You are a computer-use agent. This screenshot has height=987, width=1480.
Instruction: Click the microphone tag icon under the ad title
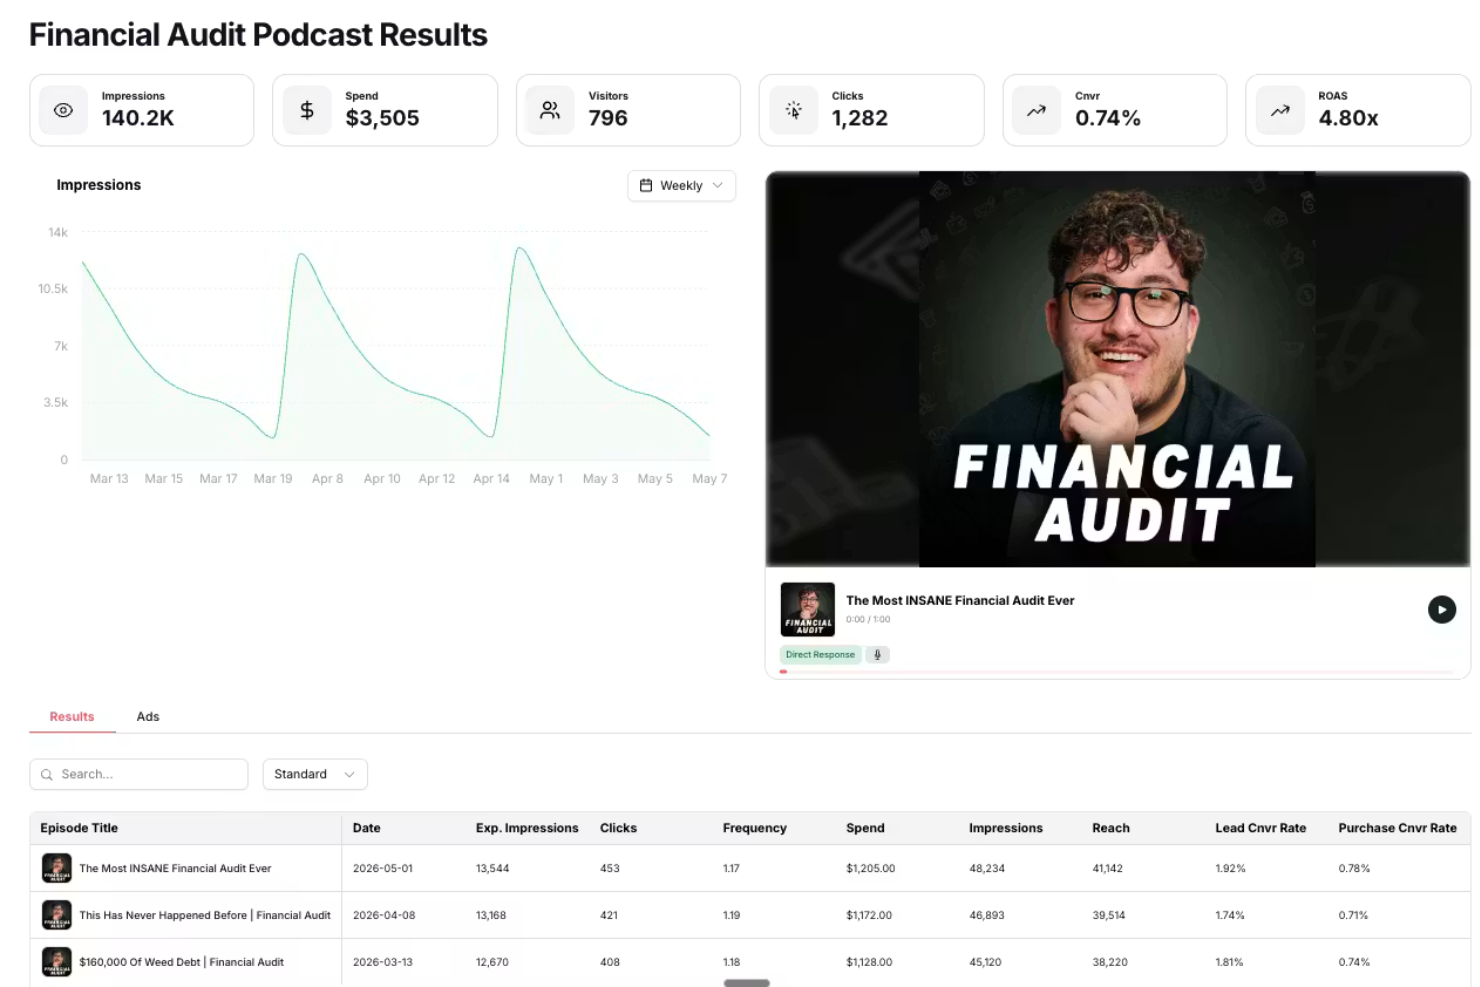click(877, 655)
